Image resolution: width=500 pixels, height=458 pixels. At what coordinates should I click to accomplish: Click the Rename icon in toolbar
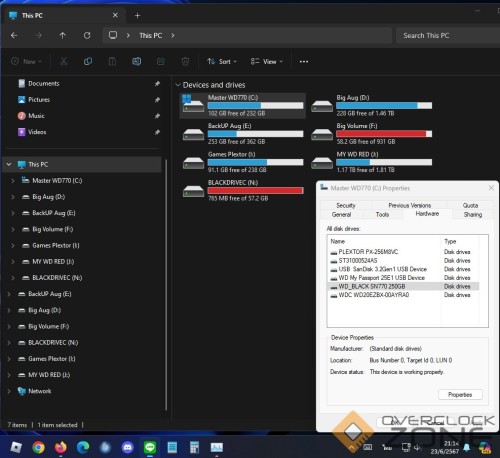pos(136,62)
